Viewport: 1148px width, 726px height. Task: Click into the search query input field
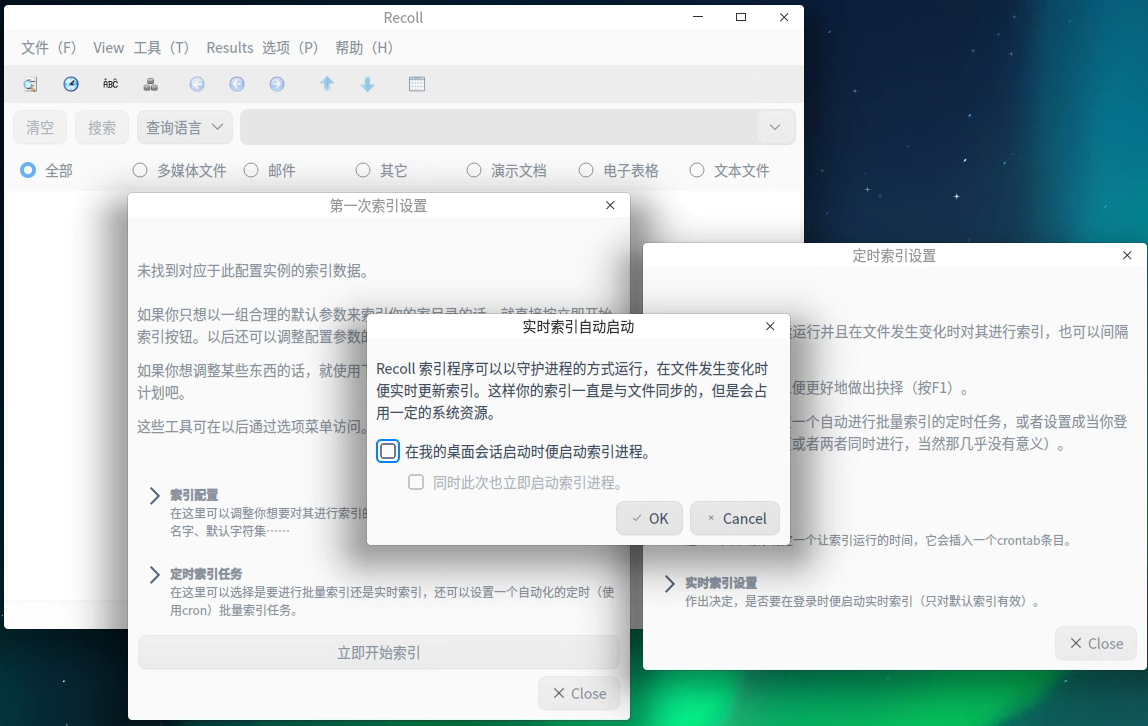point(501,127)
